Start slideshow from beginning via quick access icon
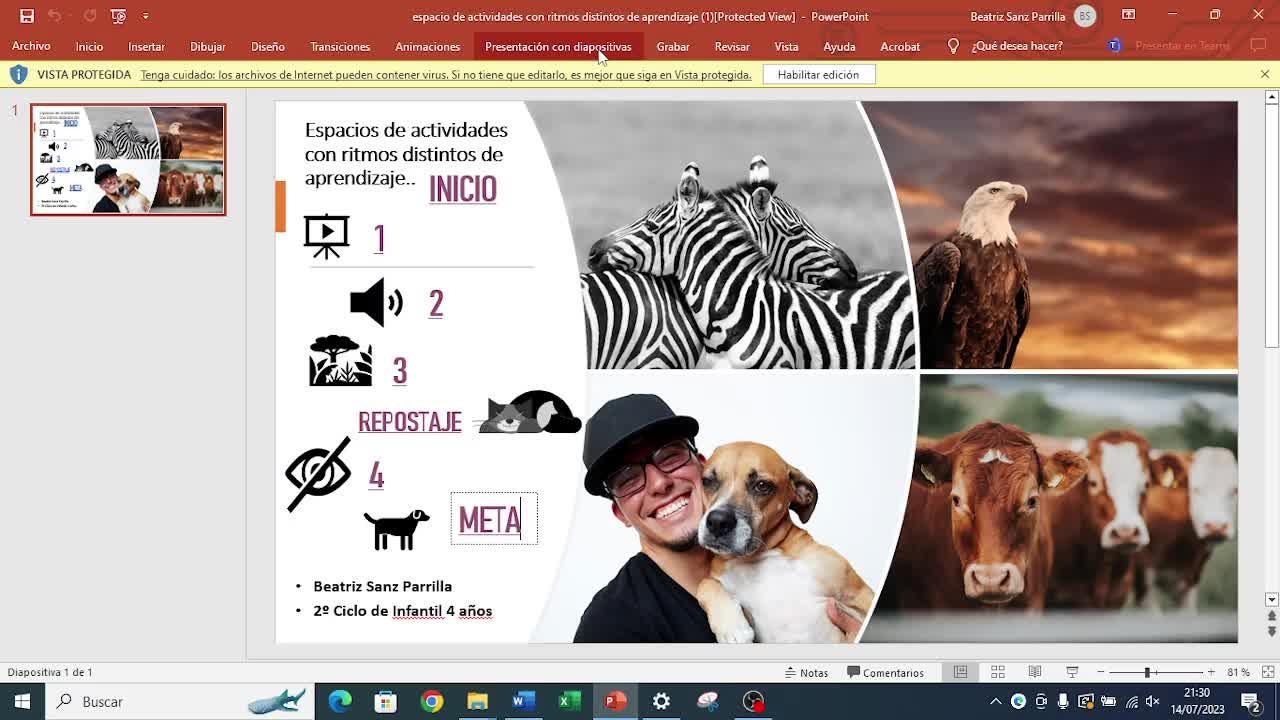The height and width of the screenshot is (720, 1280). (118, 16)
